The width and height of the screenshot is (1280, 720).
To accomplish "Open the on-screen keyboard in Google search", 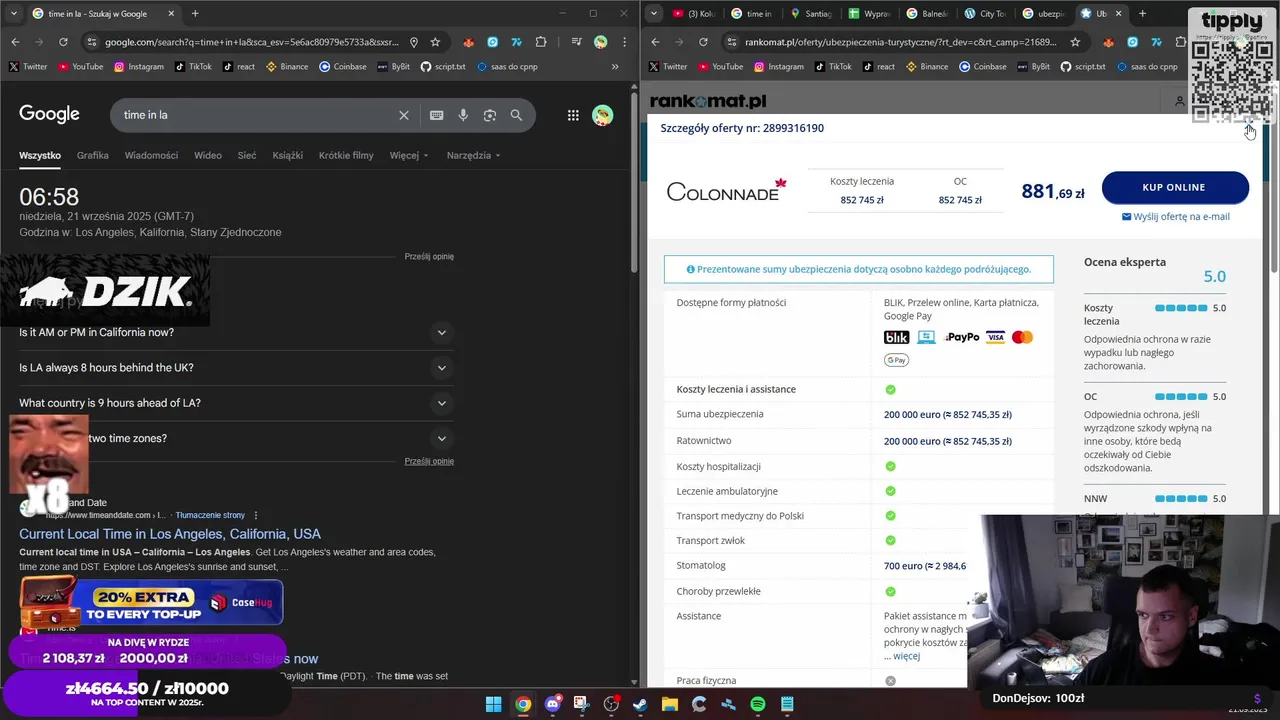I will [x=436, y=115].
